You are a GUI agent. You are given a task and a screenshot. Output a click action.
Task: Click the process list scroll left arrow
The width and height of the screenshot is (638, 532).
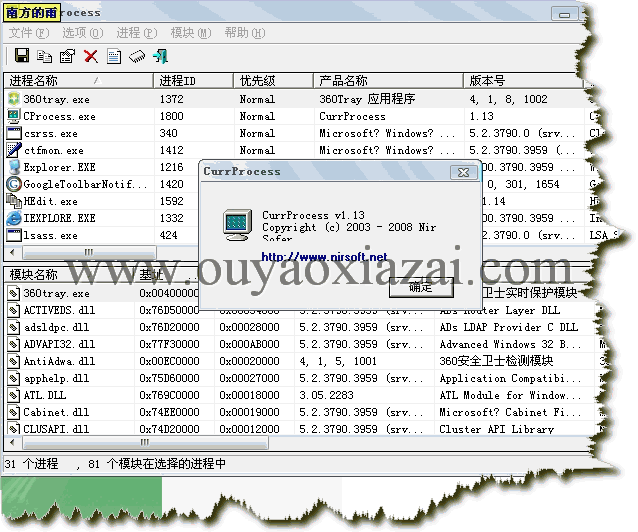pos(13,252)
